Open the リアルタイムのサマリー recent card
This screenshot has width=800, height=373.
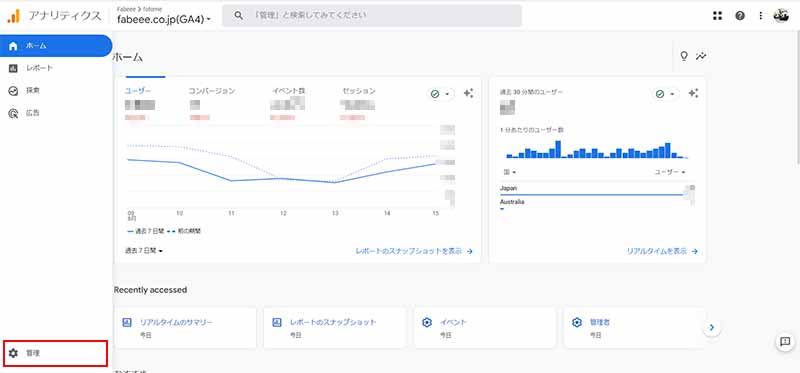click(185, 328)
